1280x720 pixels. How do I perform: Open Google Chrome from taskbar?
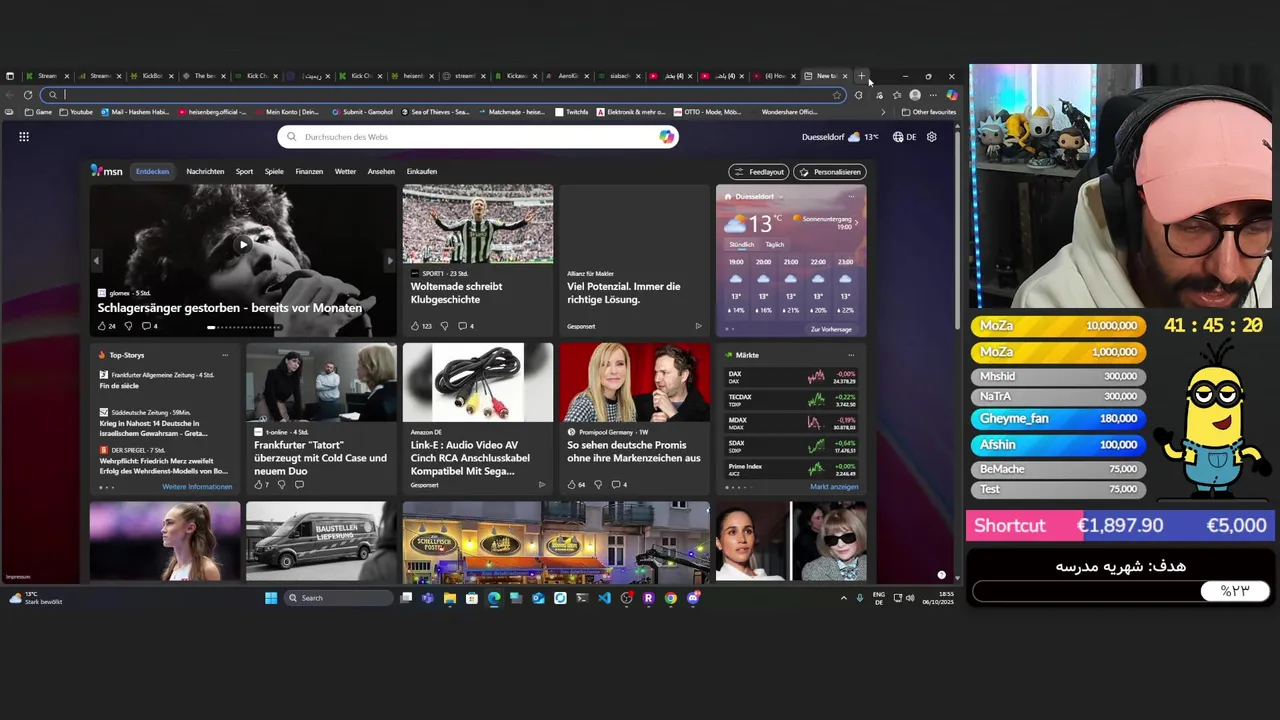[670, 598]
